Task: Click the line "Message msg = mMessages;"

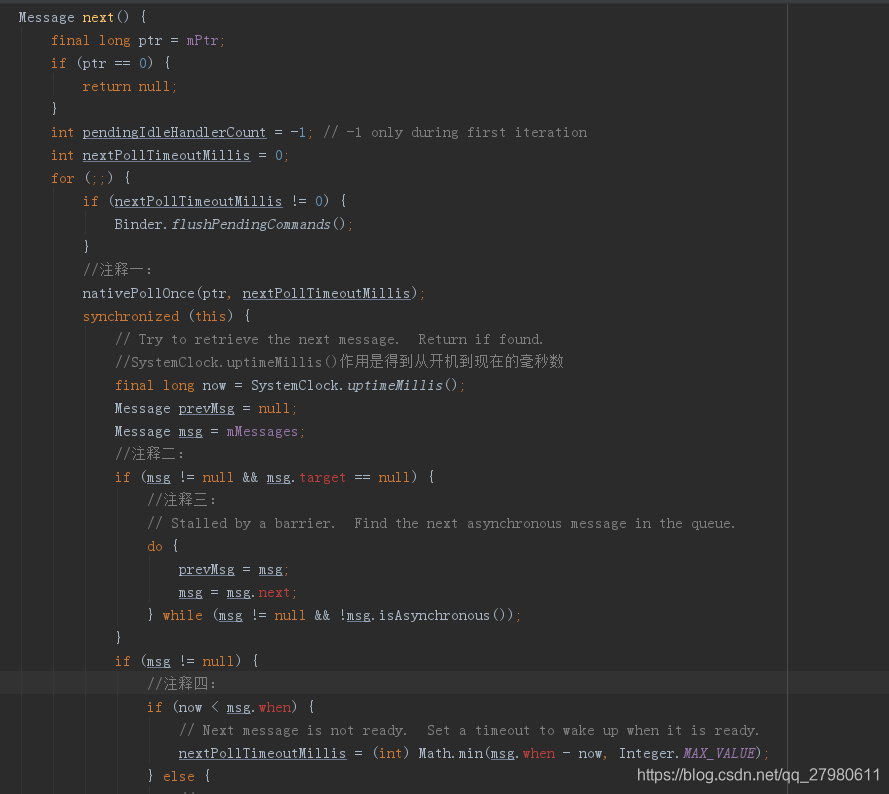Action: click(x=210, y=432)
